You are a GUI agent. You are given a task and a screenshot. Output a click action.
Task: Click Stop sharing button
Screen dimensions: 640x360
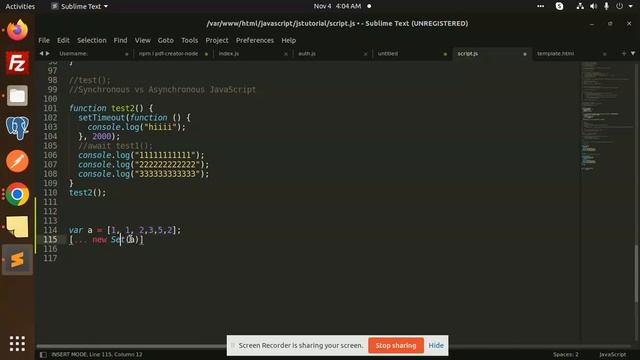tap(396, 345)
